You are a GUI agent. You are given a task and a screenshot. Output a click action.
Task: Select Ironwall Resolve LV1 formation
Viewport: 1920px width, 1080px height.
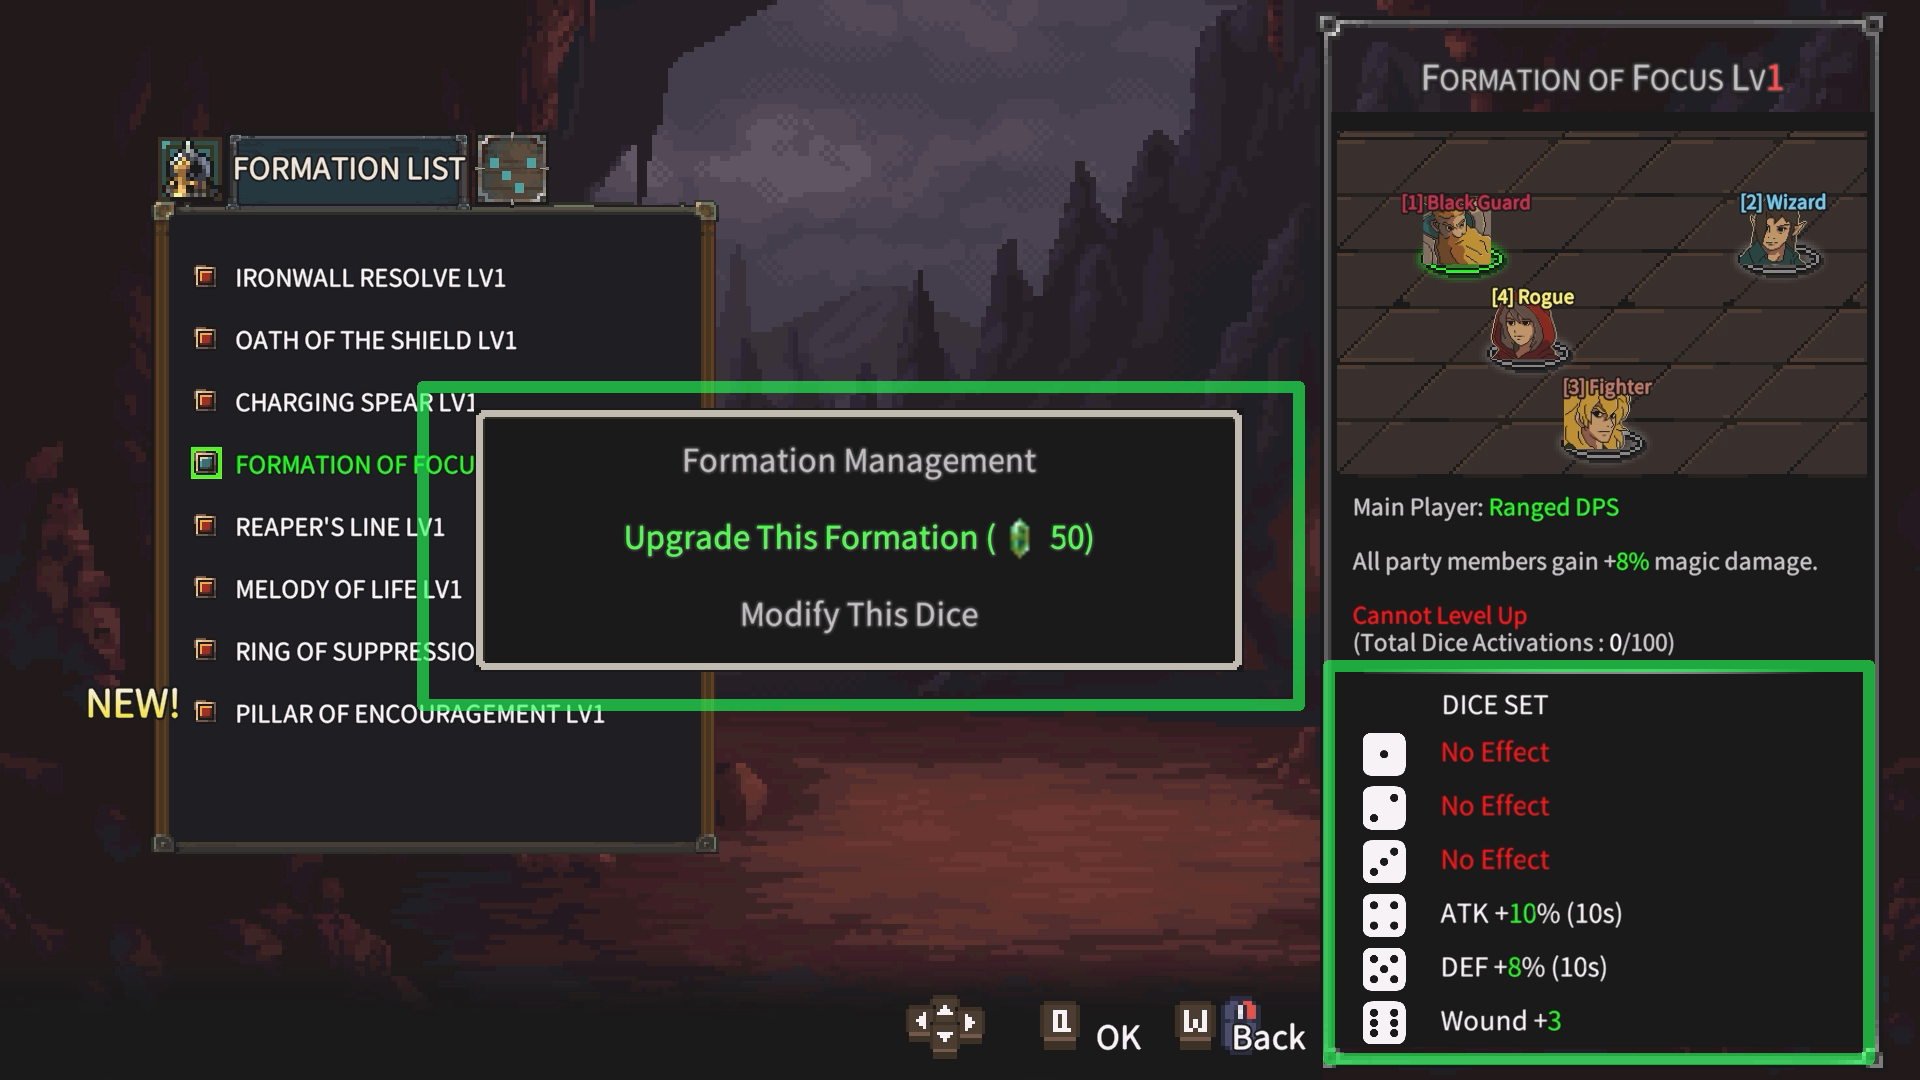click(370, 278)
